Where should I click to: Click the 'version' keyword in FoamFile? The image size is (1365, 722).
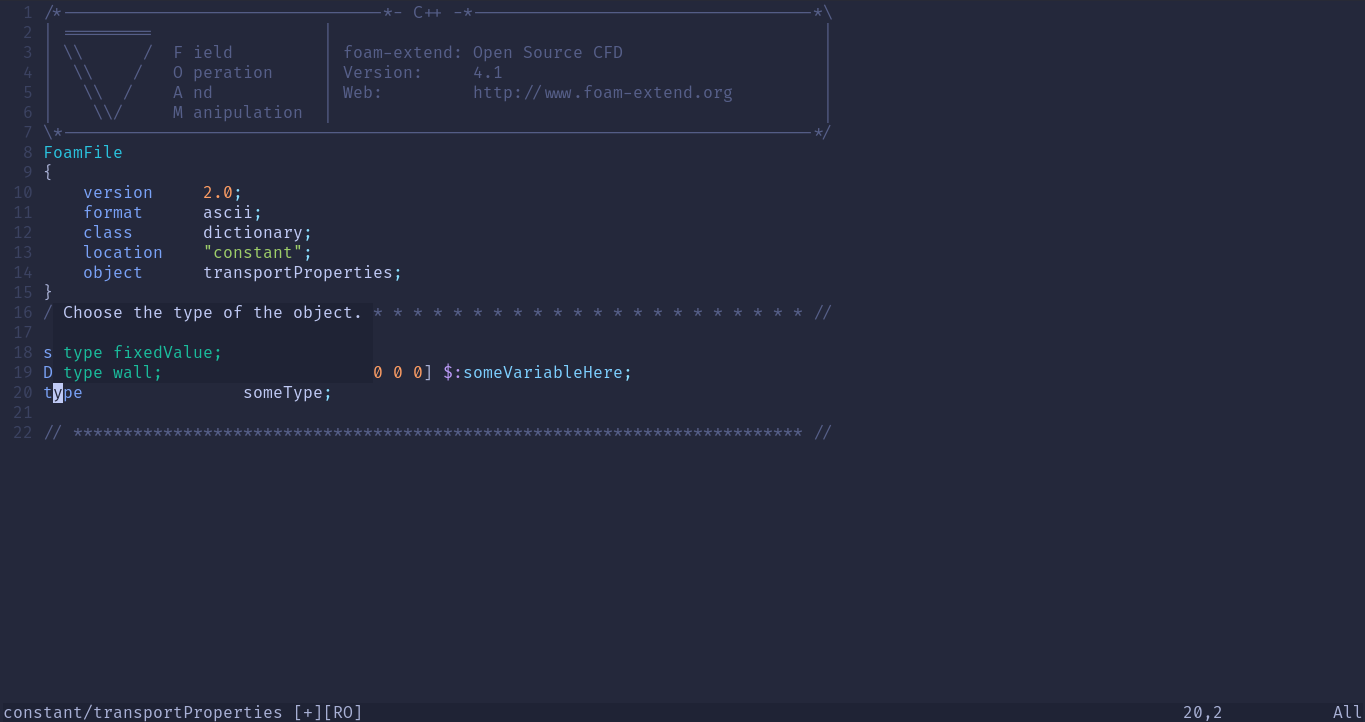click(118, 192)
